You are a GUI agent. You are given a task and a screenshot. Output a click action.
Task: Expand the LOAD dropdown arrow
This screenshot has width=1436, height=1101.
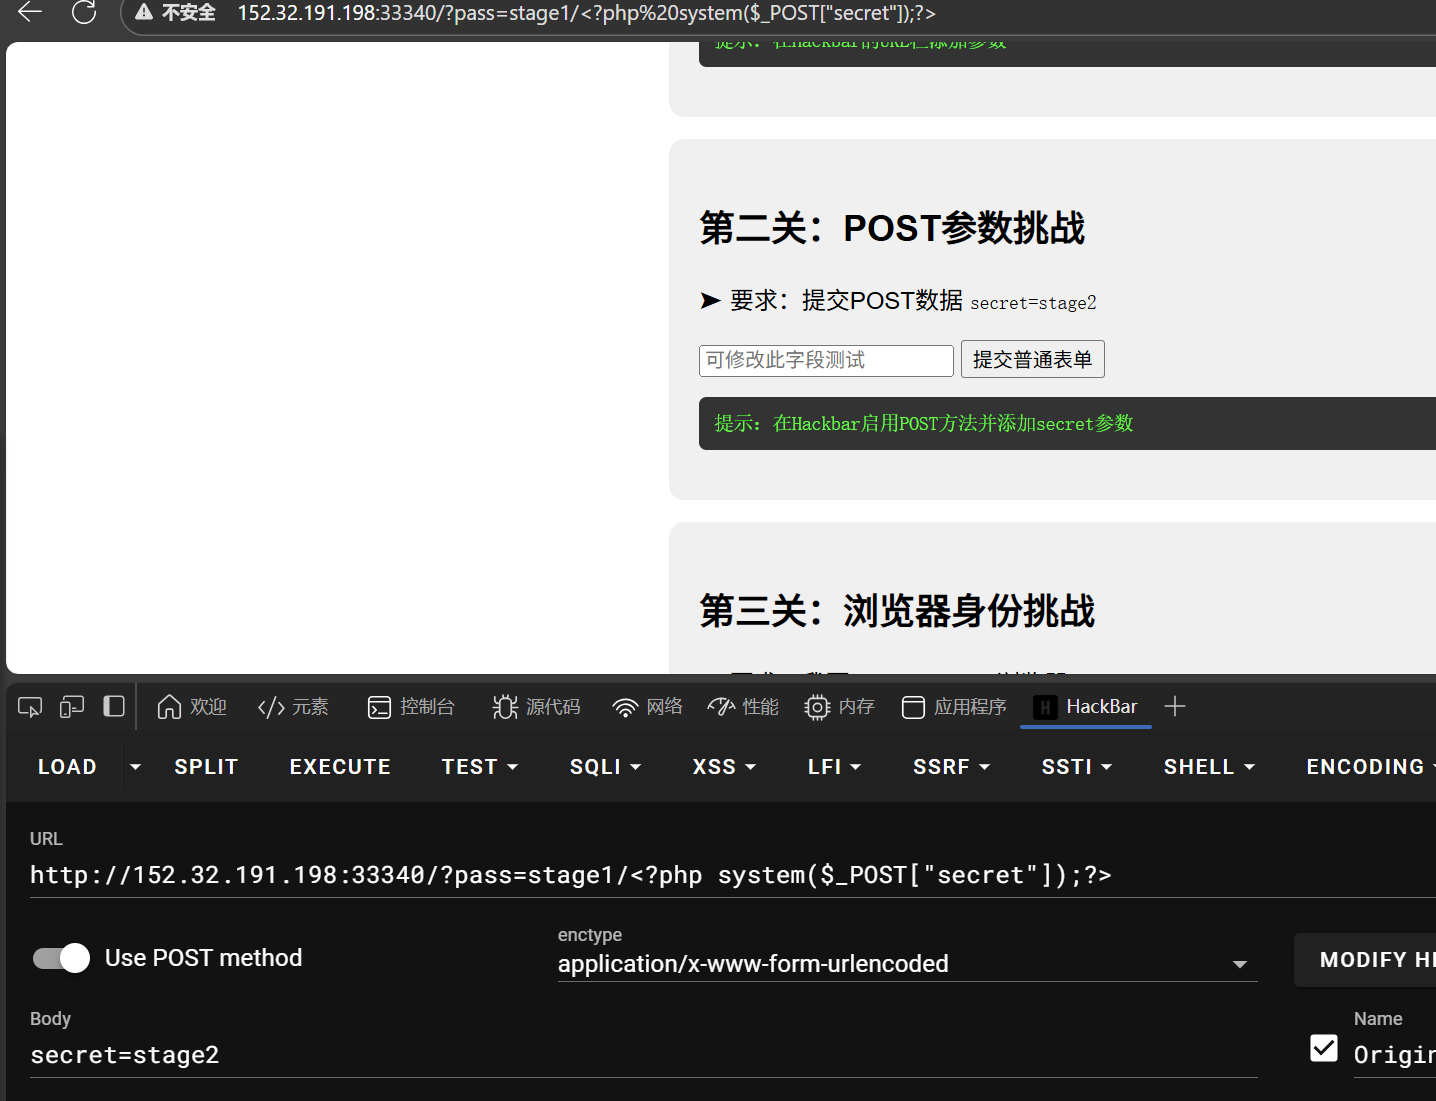point(135,766)
